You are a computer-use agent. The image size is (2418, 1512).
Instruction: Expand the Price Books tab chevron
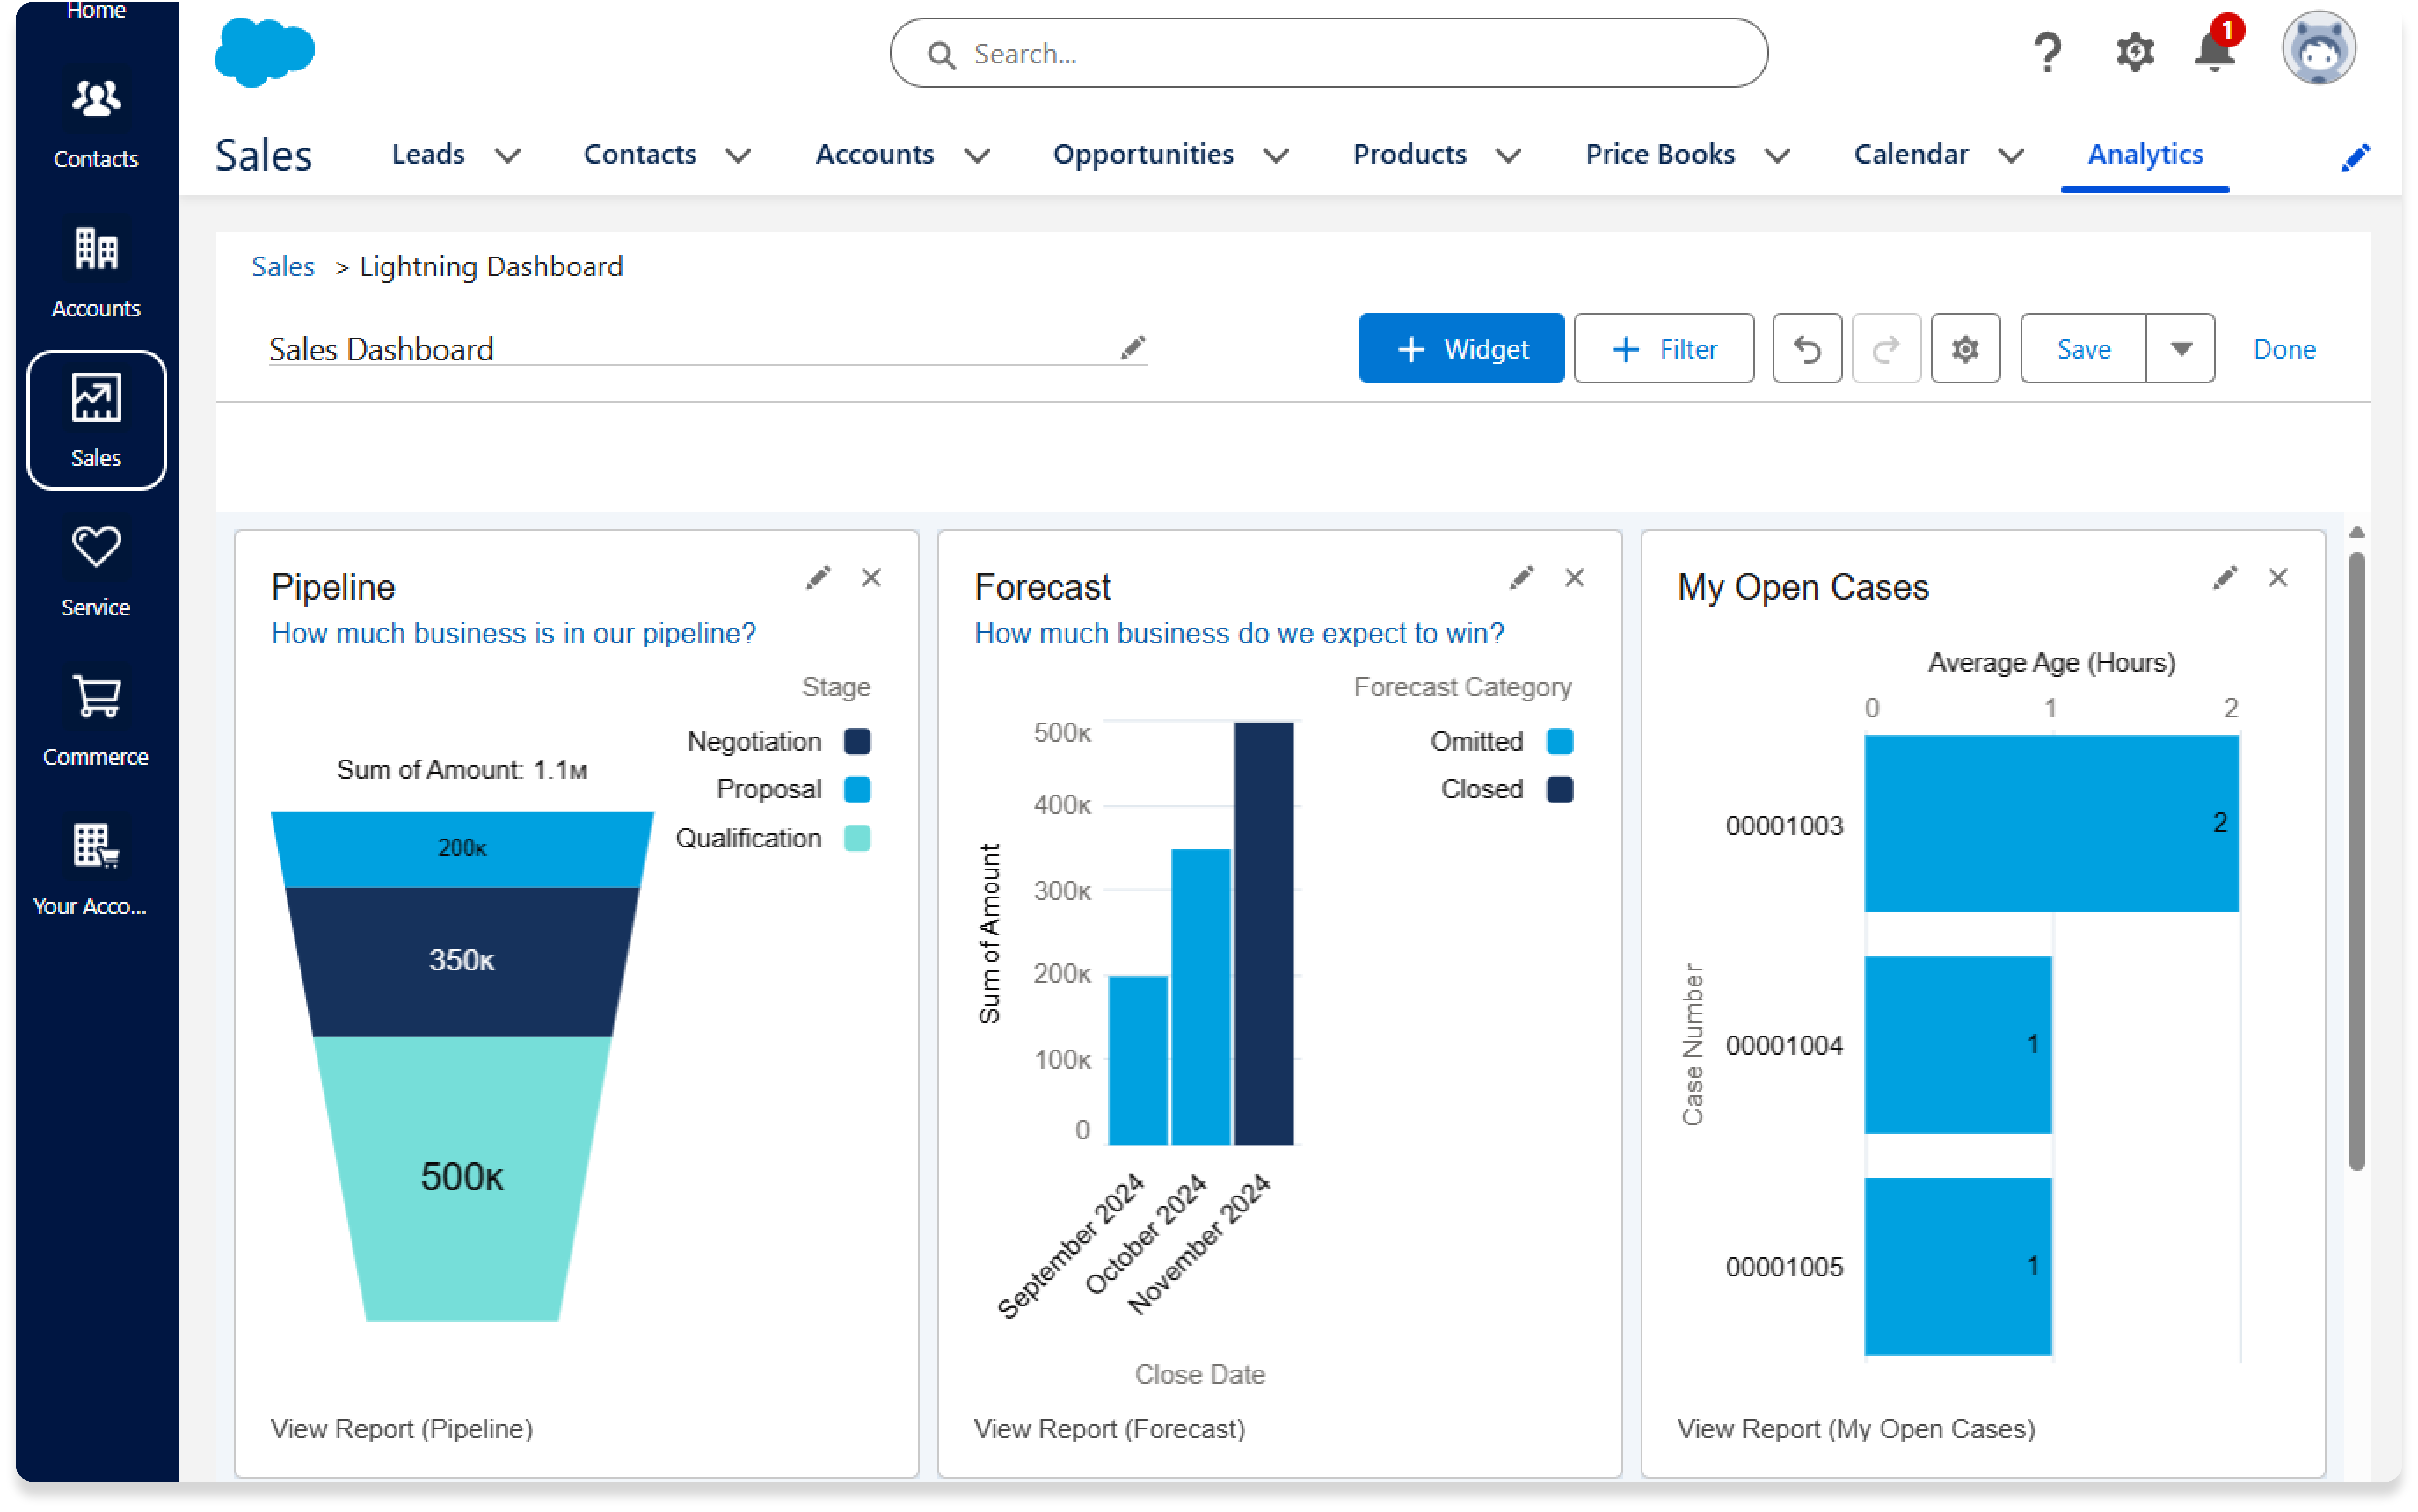pos(1777,156)
